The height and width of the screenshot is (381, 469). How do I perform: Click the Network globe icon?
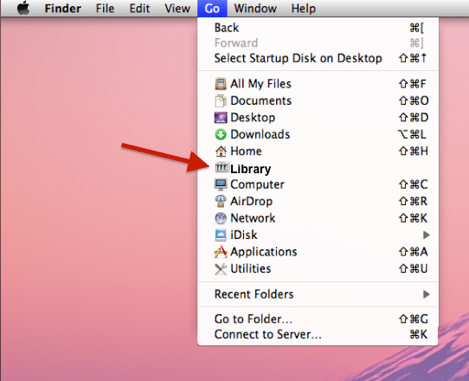(221, 218)
